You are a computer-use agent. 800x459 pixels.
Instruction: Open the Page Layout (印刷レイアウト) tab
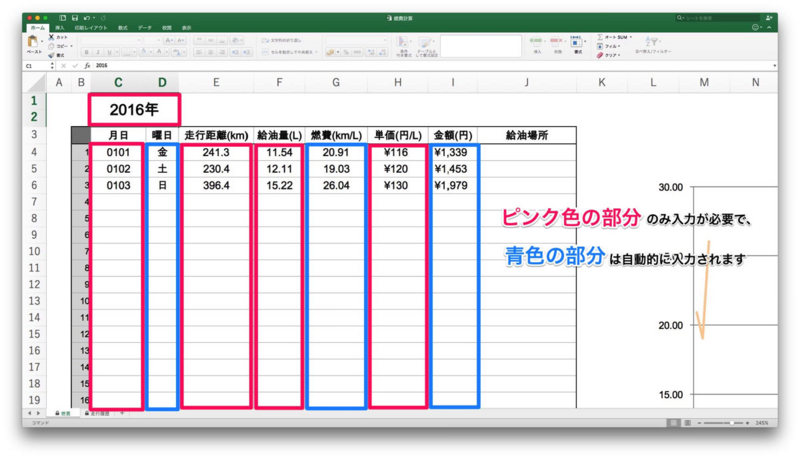tap(91, 28)
